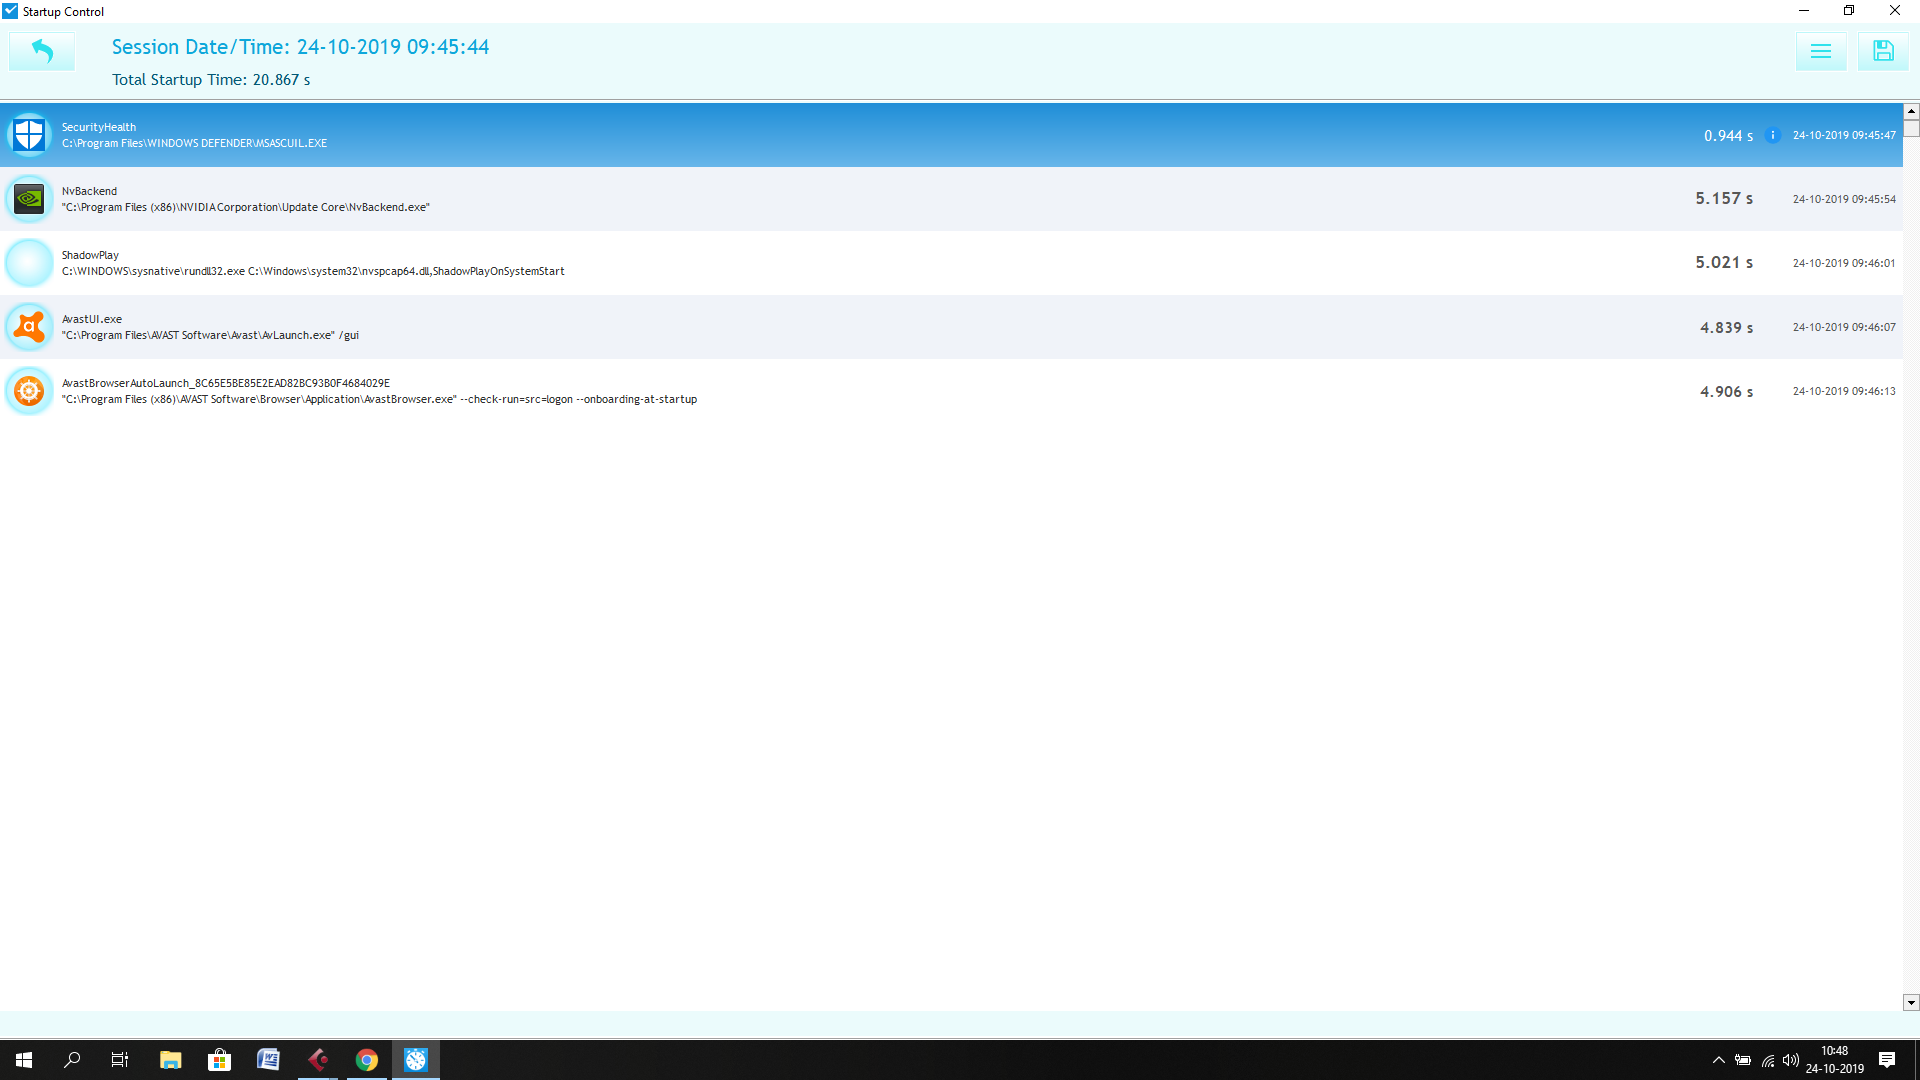Click the NvBackend NVIDIA icon

pos(29,199)
